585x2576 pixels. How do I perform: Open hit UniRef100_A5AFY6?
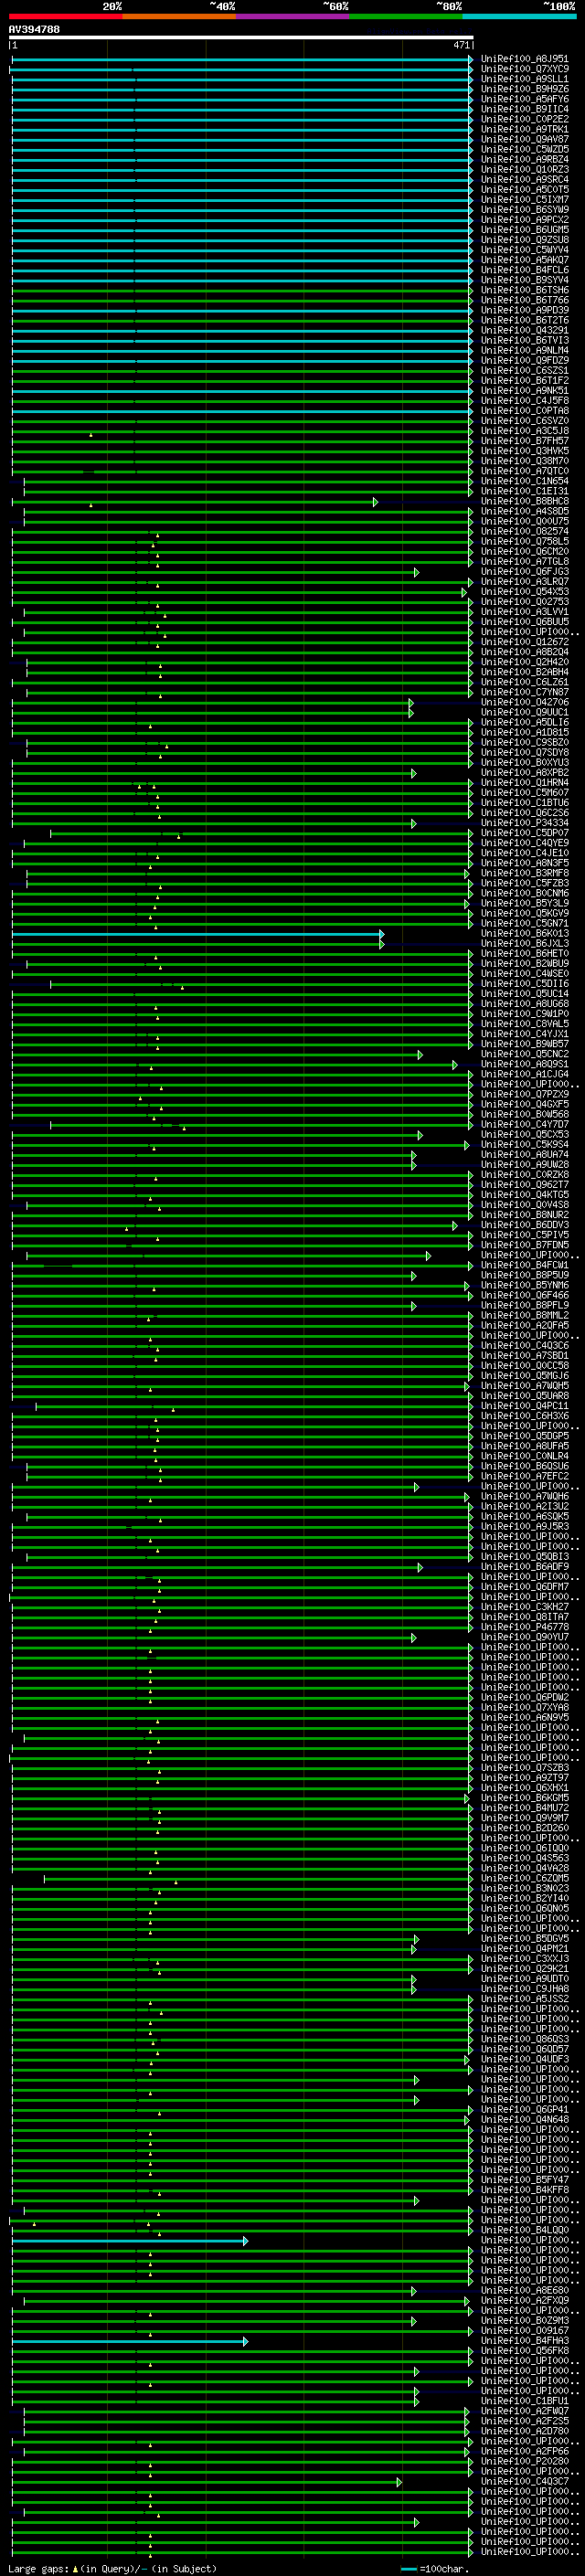525,99
